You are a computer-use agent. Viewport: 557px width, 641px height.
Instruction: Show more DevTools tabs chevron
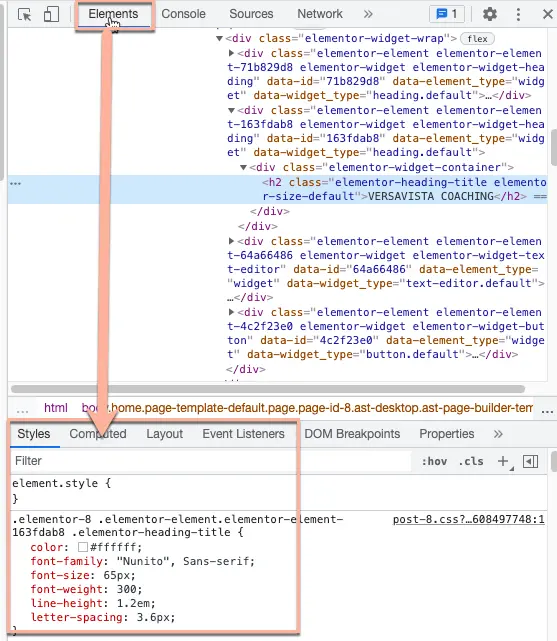368,14
